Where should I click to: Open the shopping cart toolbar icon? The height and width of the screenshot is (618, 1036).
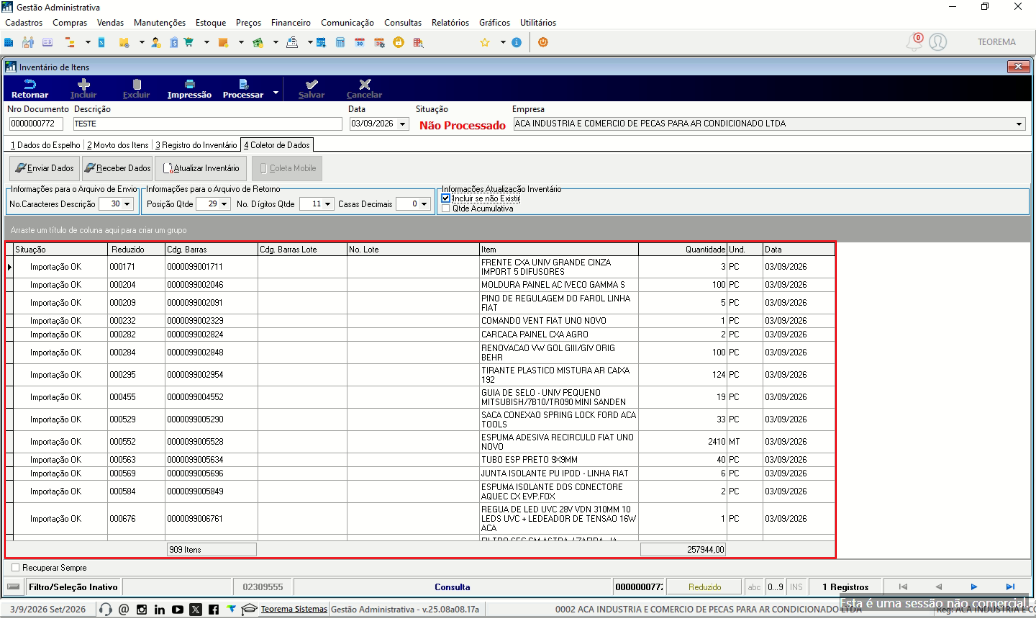tap(189, 42)
